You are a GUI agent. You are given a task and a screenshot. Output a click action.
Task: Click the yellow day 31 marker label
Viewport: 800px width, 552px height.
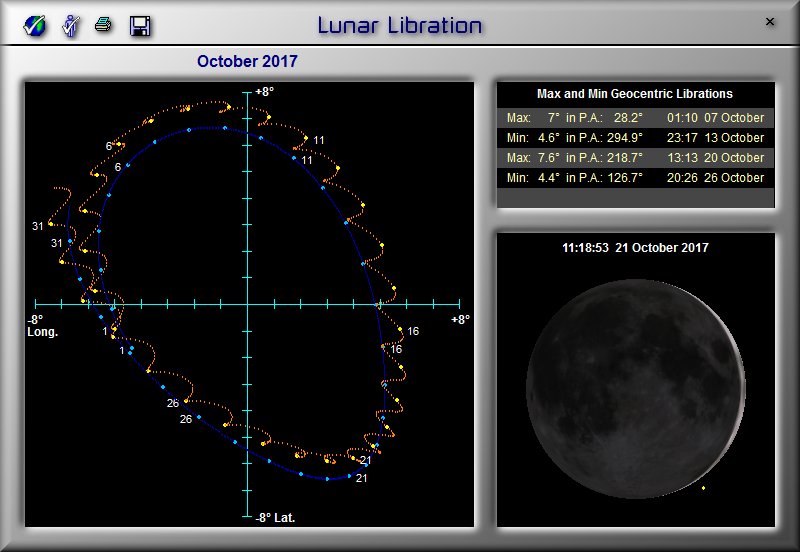[38, 227]
